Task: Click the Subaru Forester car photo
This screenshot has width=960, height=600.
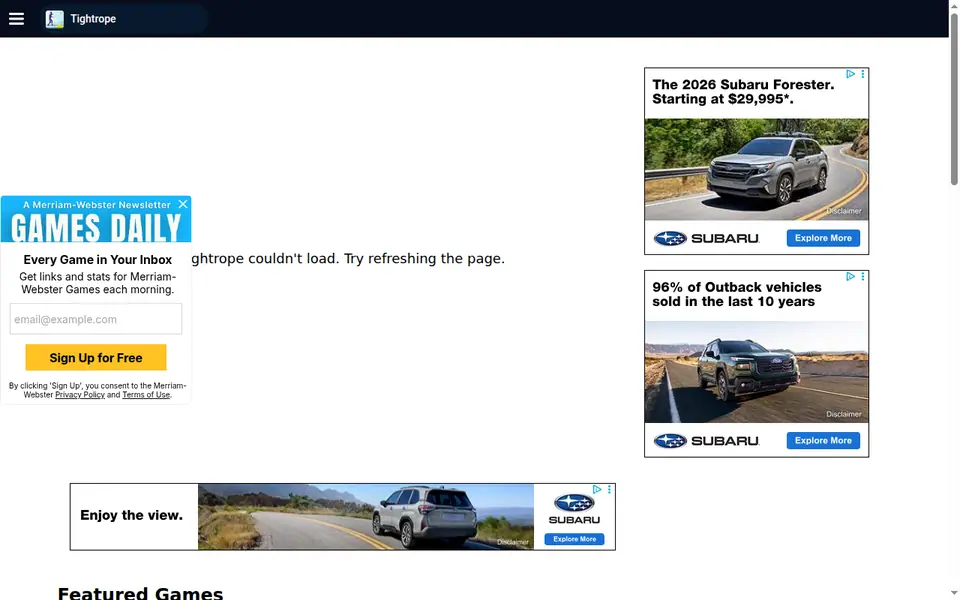Action: 756,169
